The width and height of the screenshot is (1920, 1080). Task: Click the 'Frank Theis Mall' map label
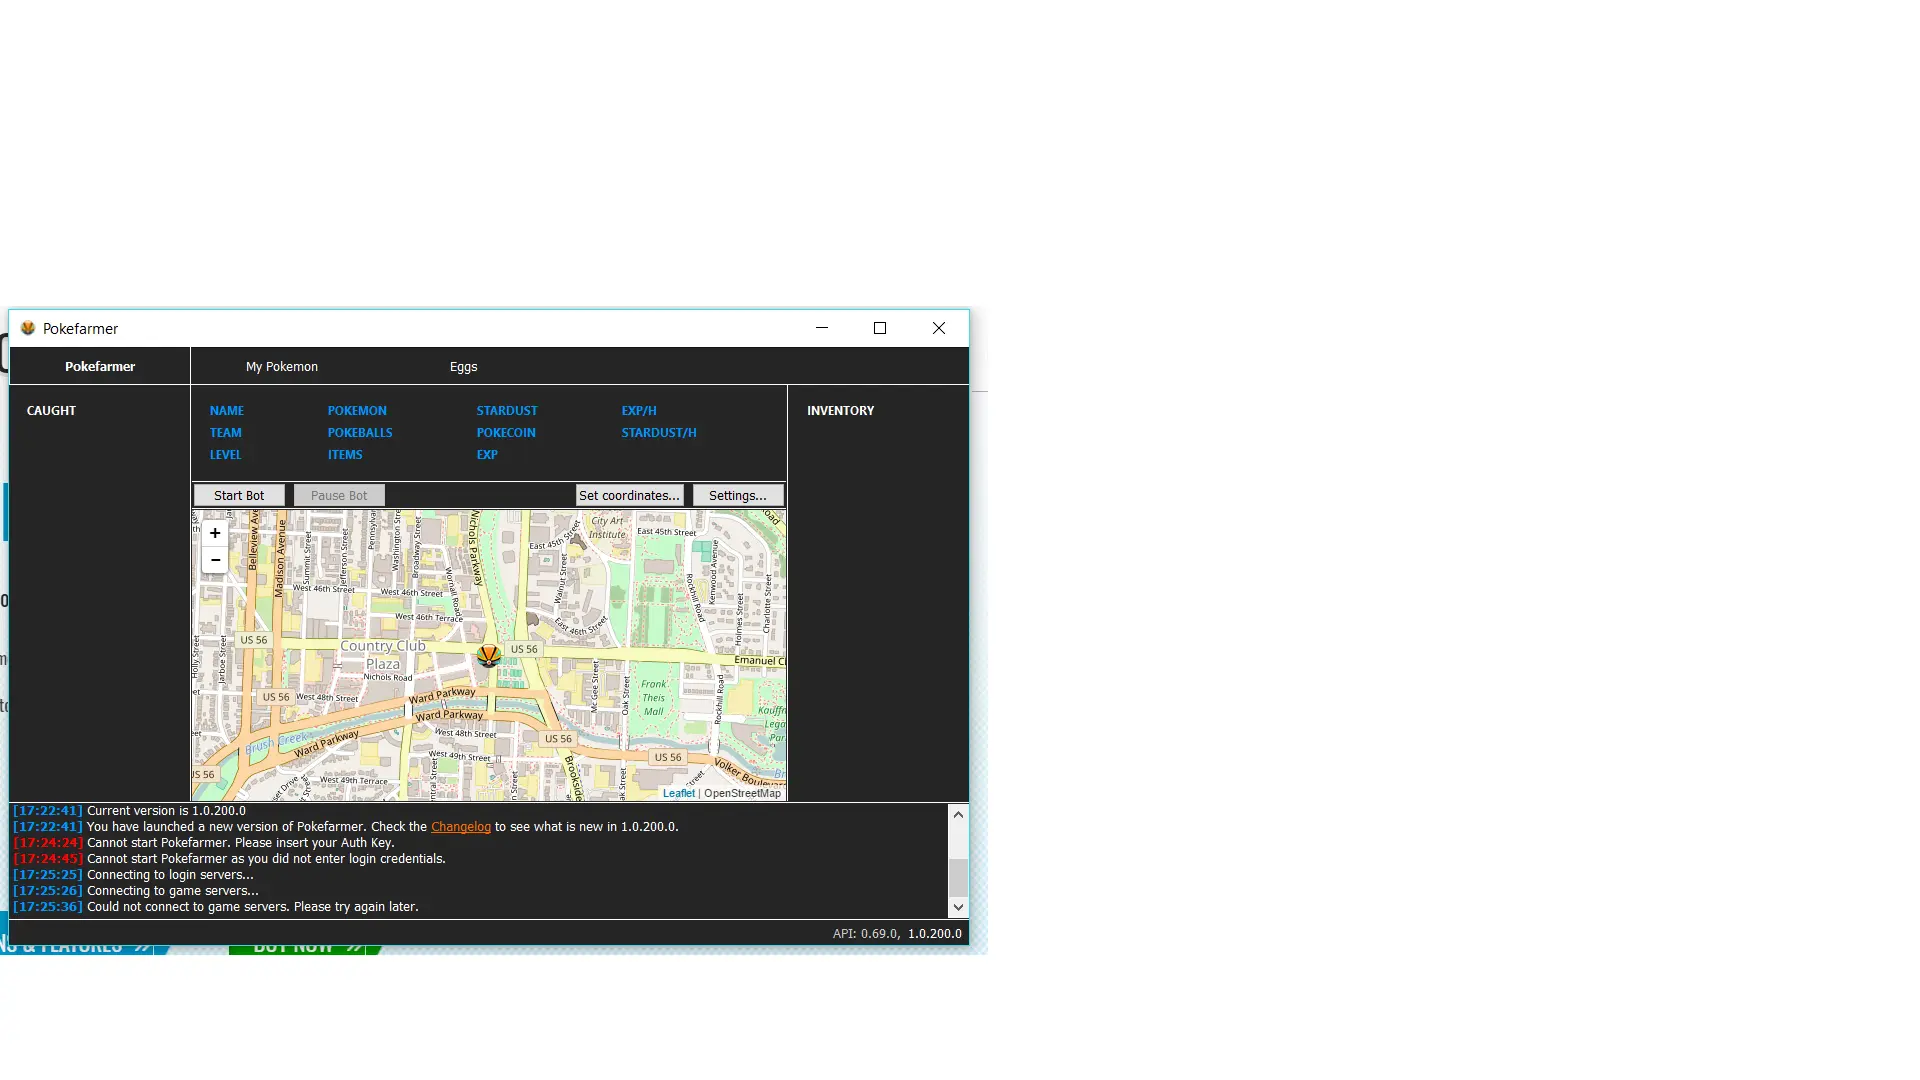[653, 698]
